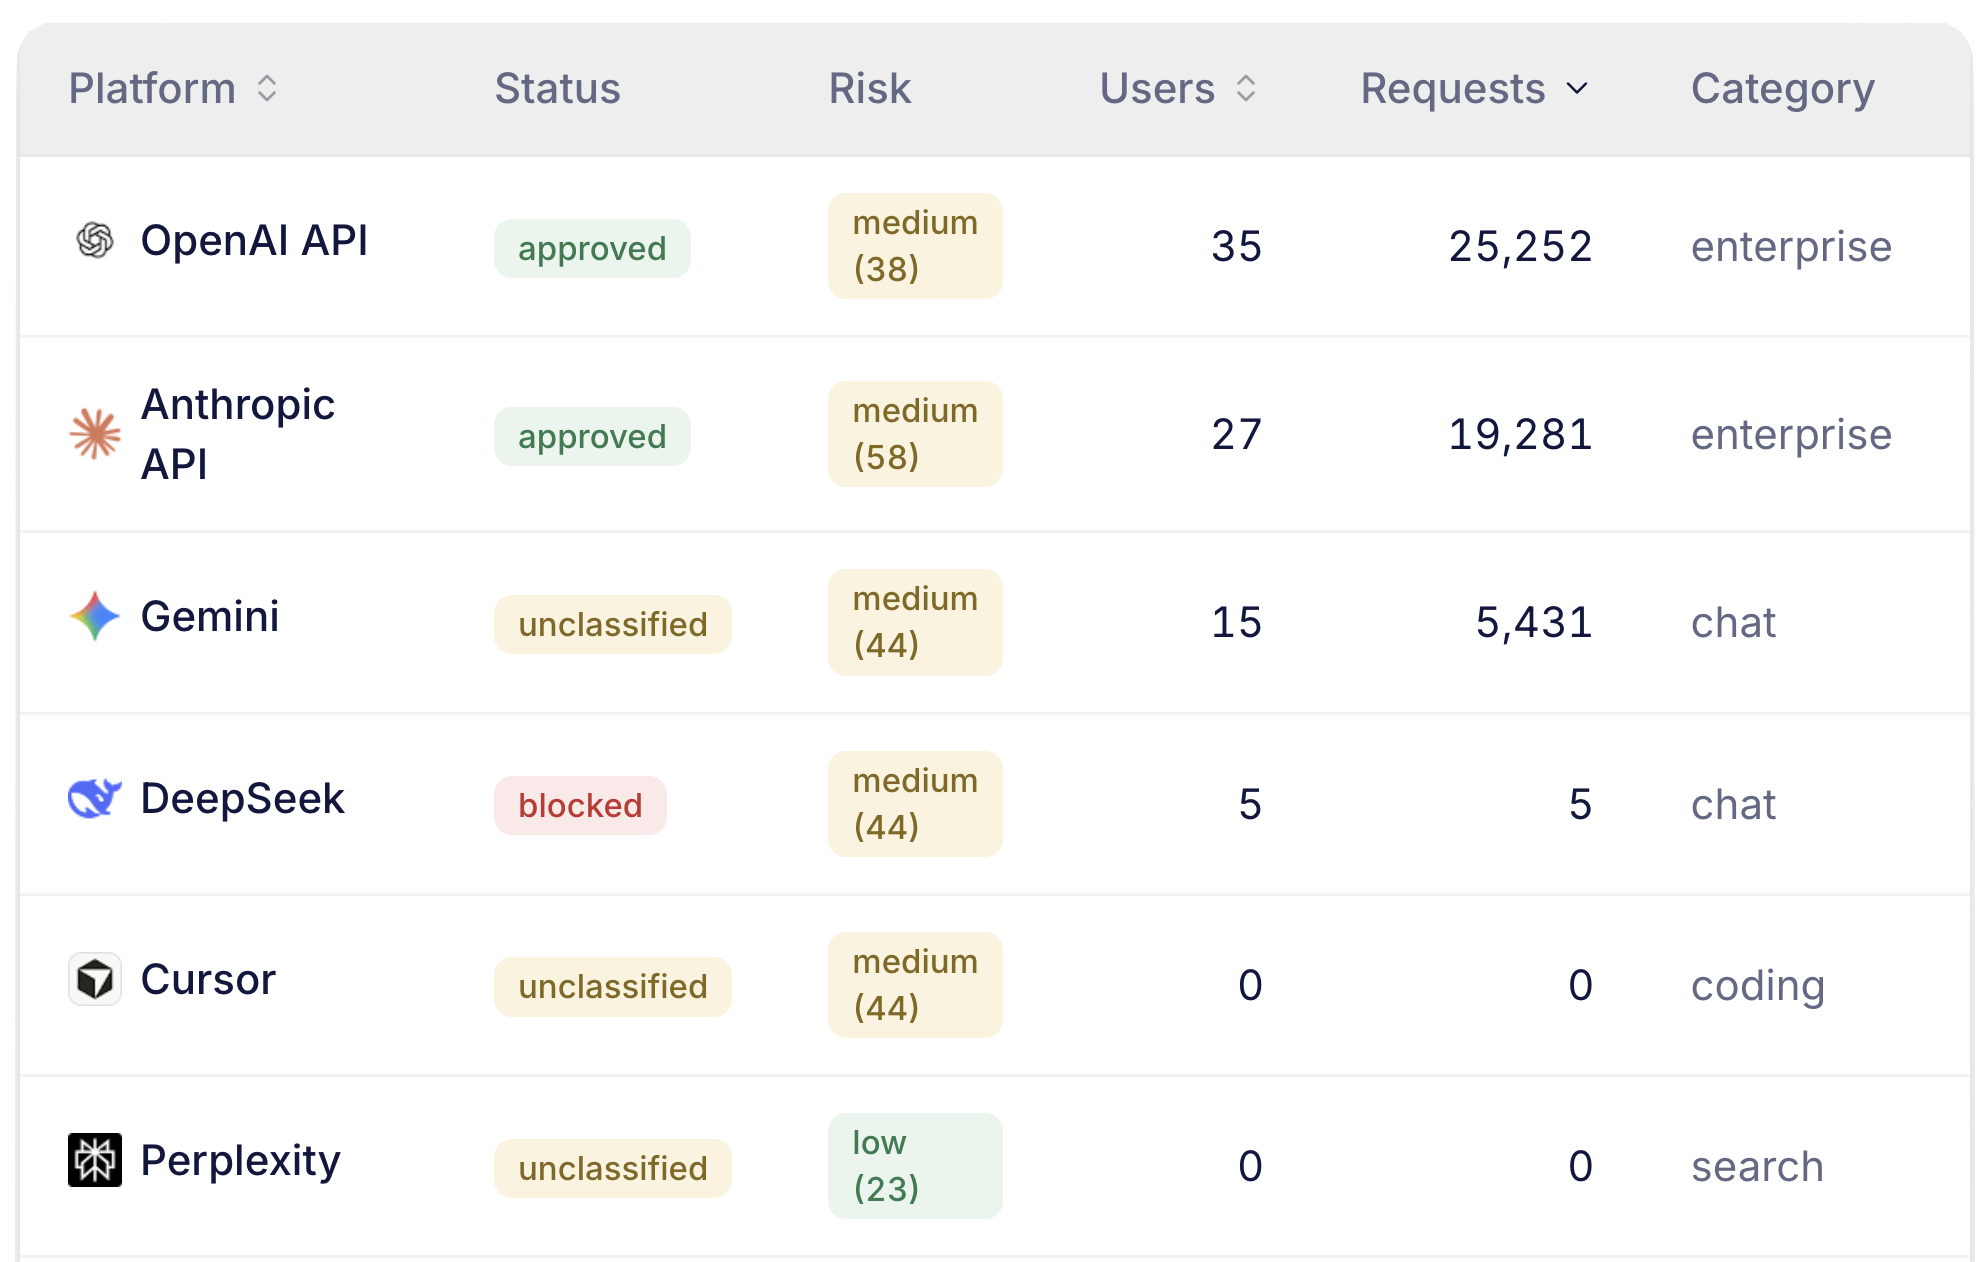The width and height of the screenshot is (1986, 1262).
Task: Click the Cursor cube logo icon
Action: point(95,979)
